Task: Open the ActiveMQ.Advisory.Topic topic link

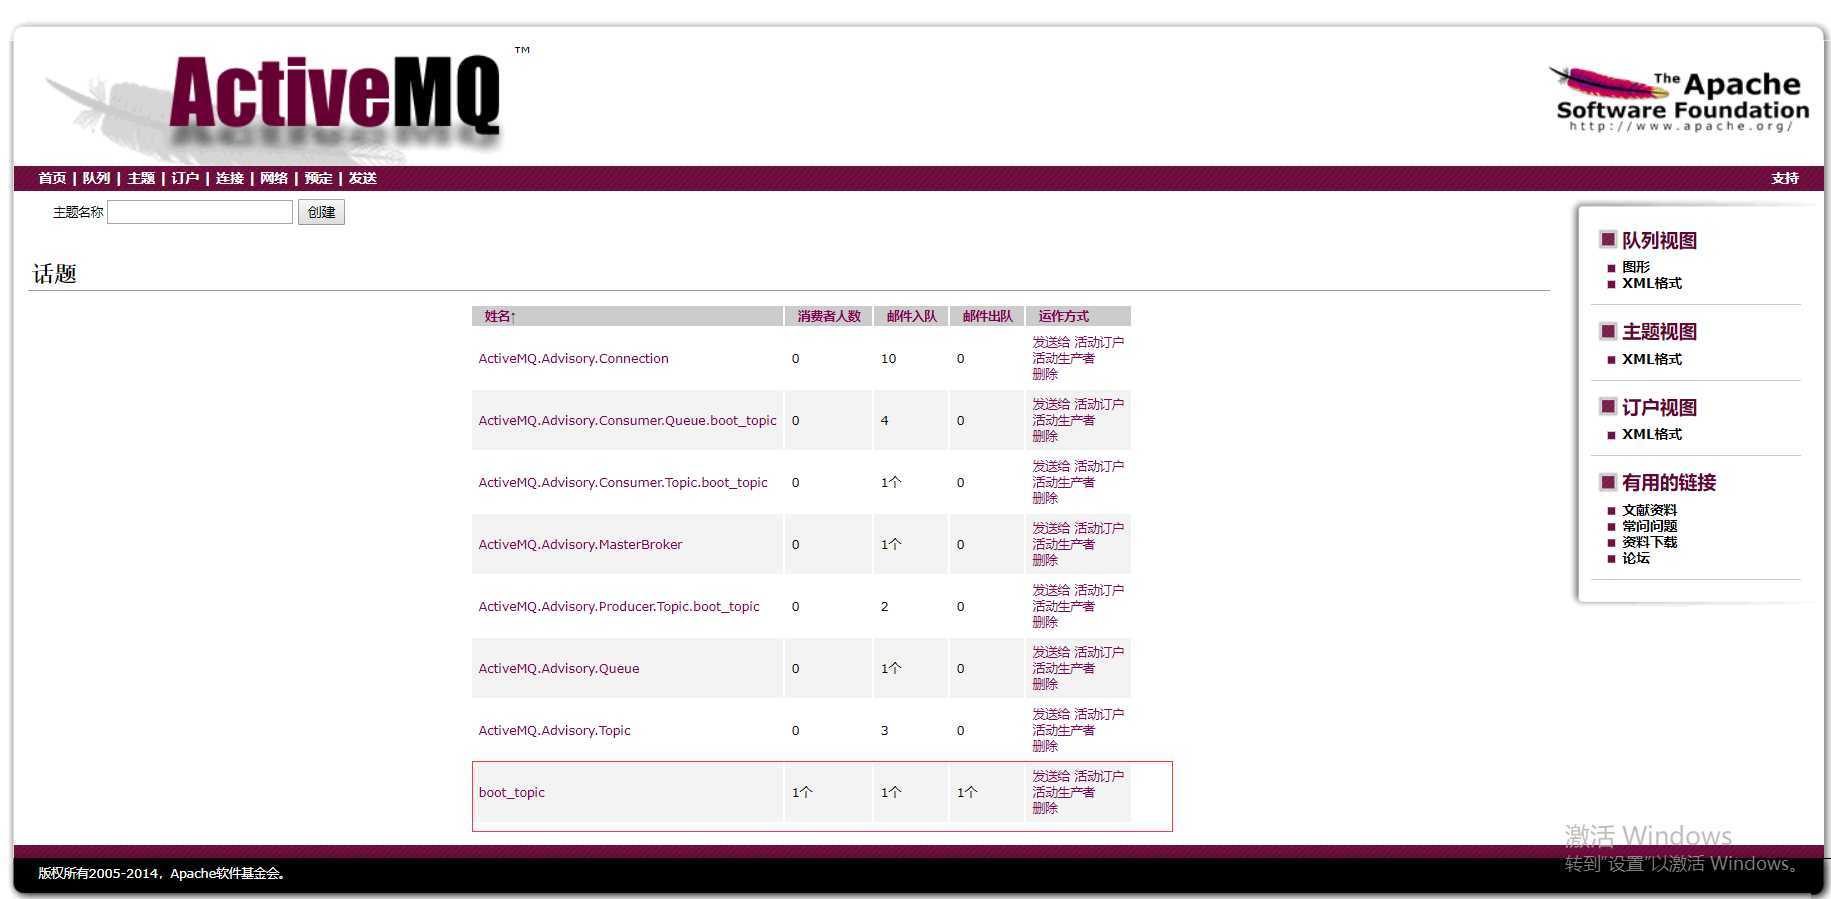Action: pos(554,730)
